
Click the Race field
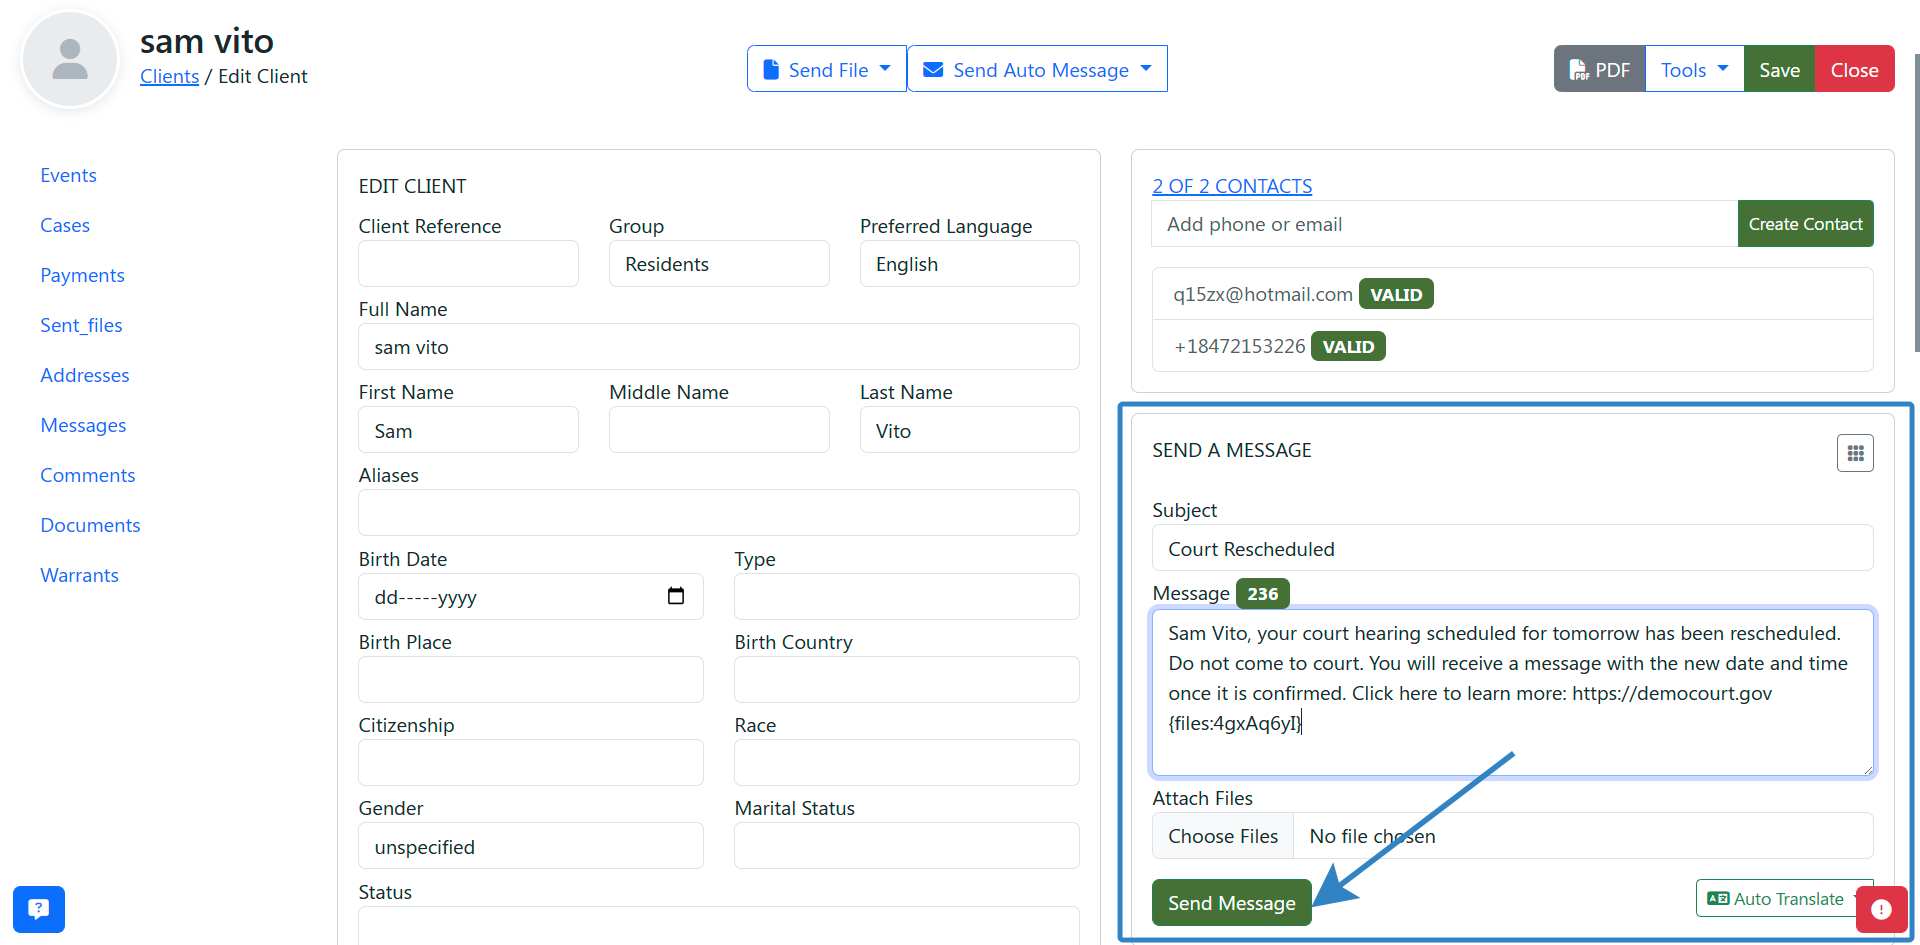907,762
